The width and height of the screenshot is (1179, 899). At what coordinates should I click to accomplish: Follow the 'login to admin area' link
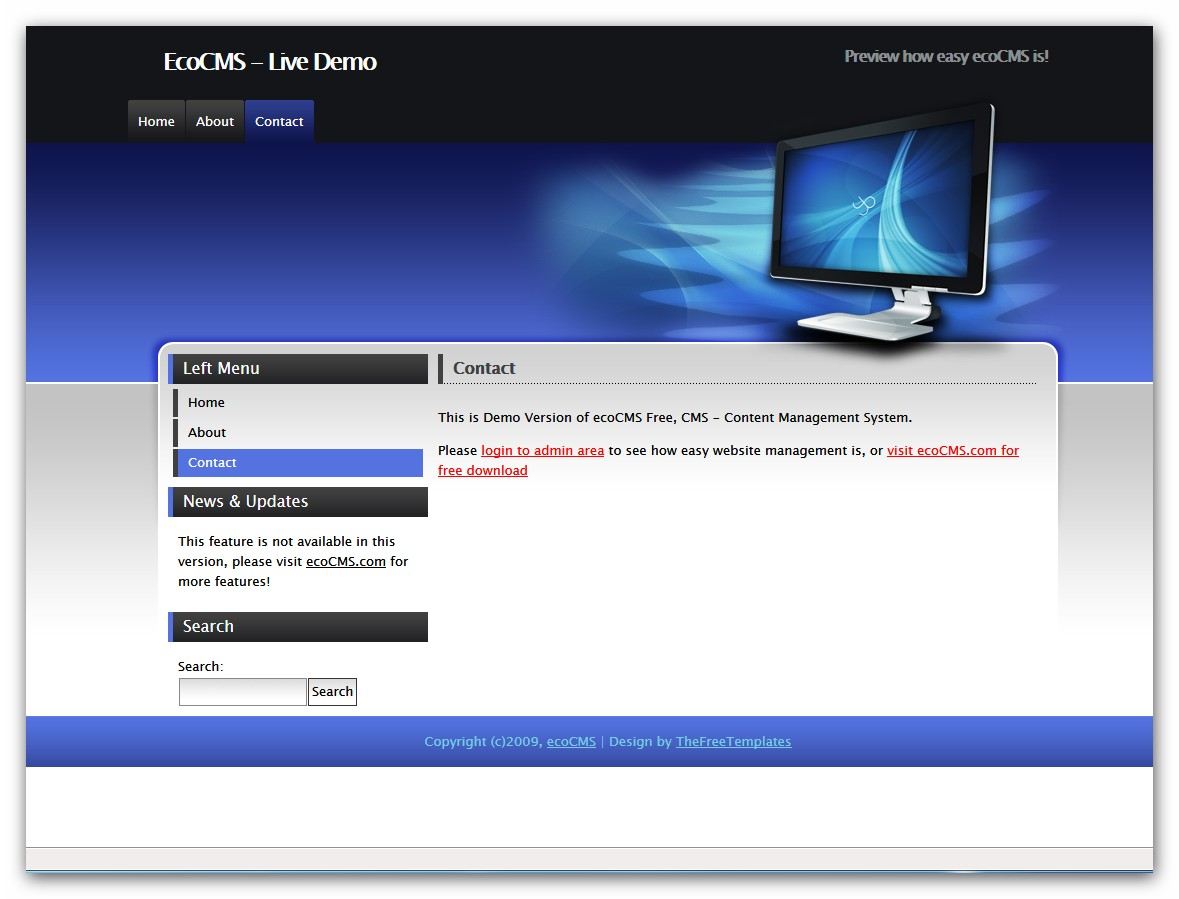[x=542, y=450]
